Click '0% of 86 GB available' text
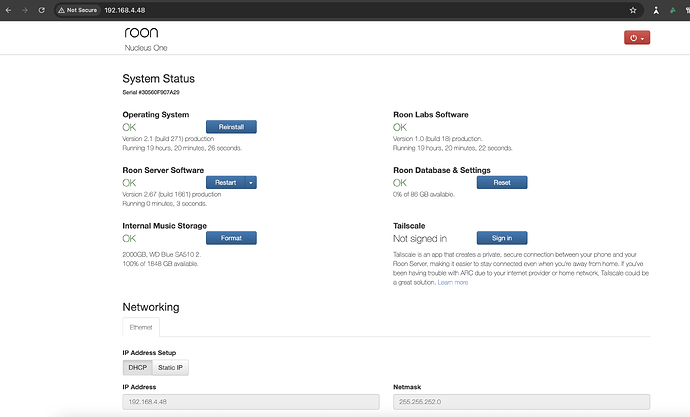Viewport: 690px width, 417px height. (x=424, y=194)
